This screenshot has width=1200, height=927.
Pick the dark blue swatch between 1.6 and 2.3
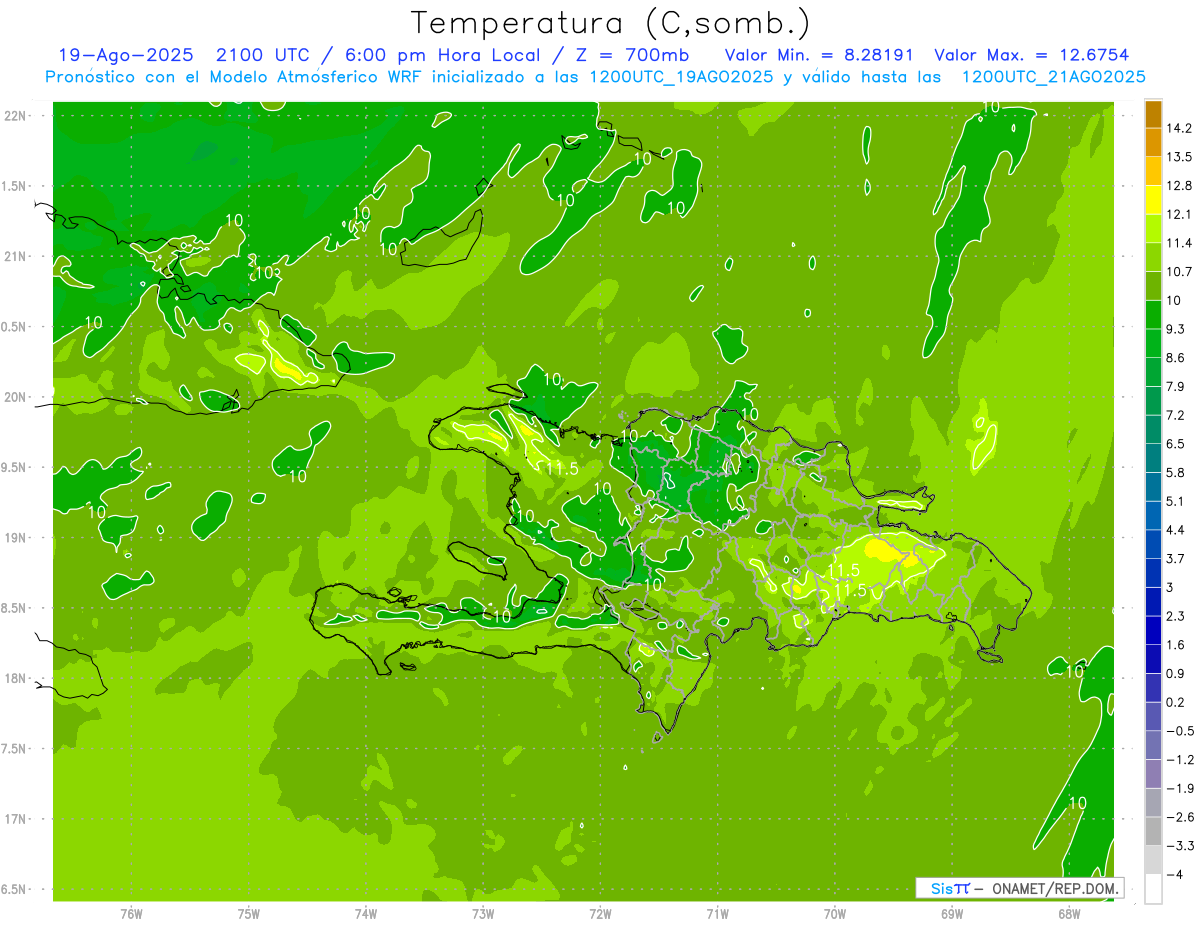click(1153, 630)
